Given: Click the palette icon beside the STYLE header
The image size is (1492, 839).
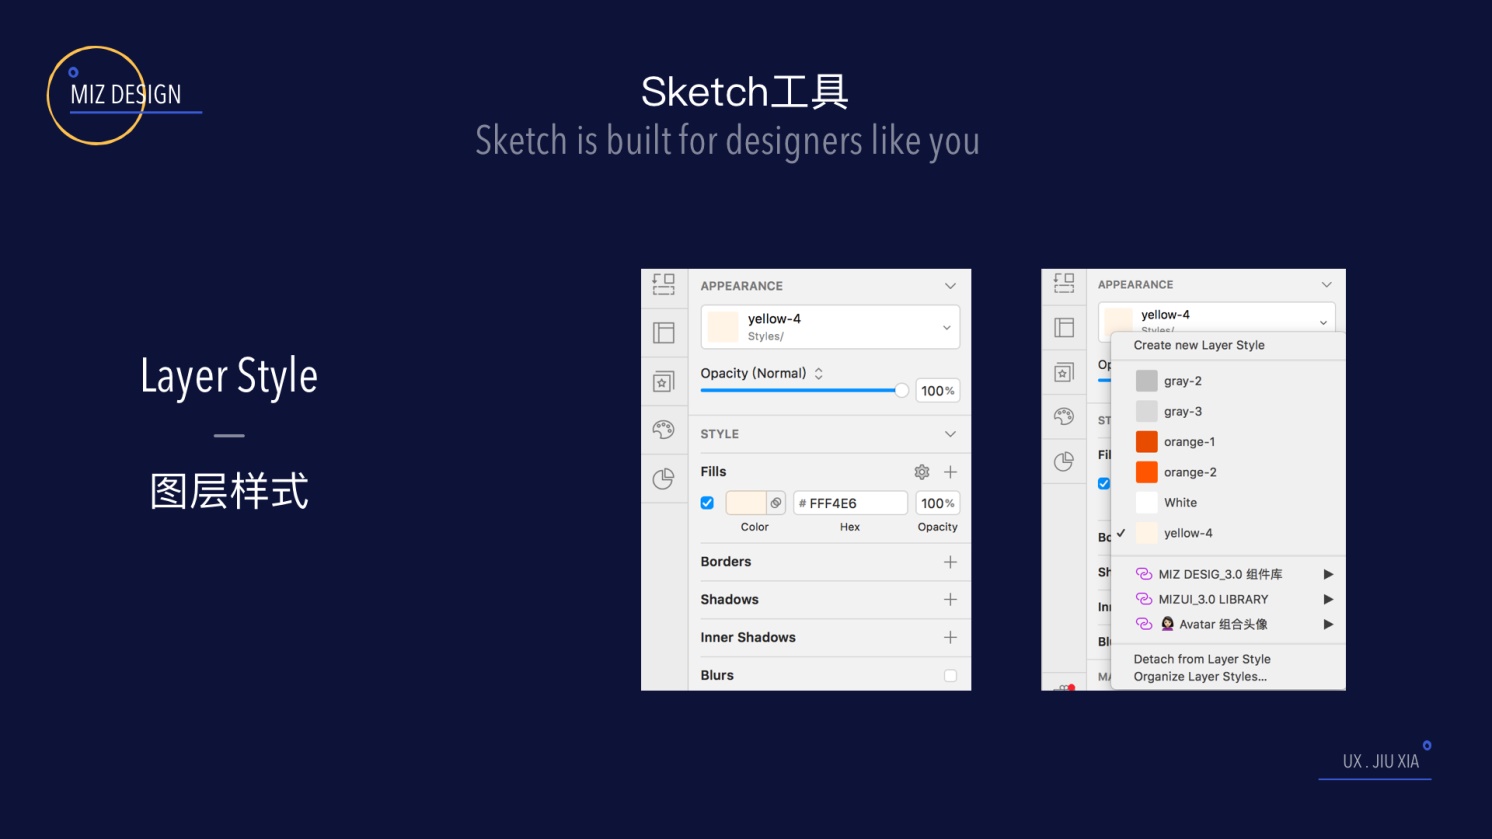Looking at the screenshot, I should point(663,430).
